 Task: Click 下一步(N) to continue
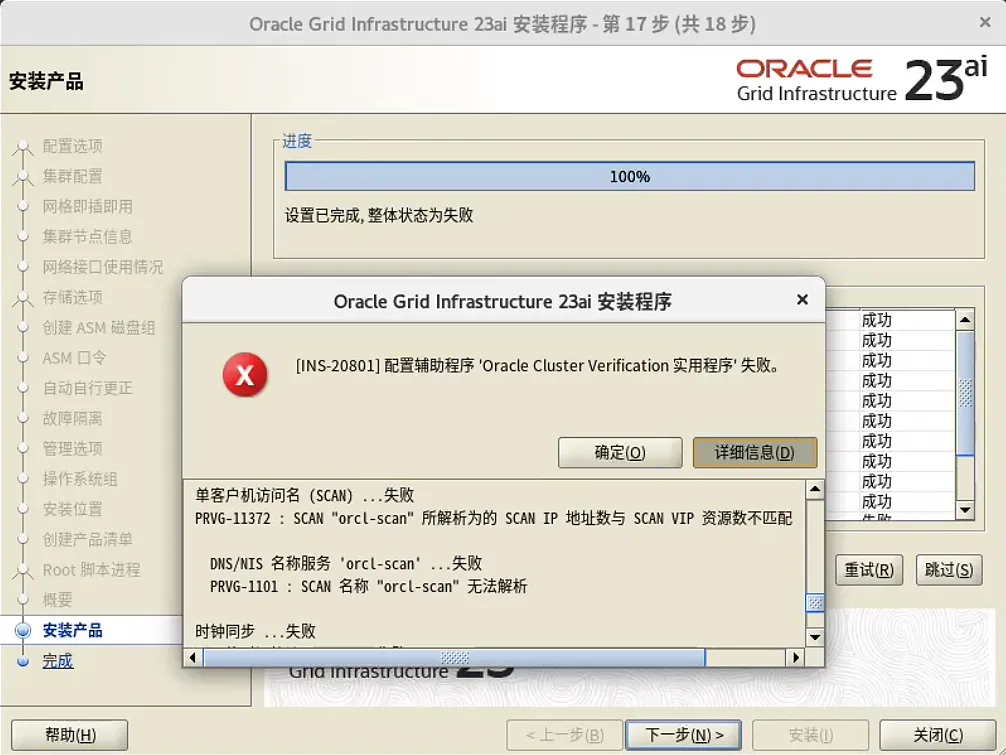pos(683,733)
